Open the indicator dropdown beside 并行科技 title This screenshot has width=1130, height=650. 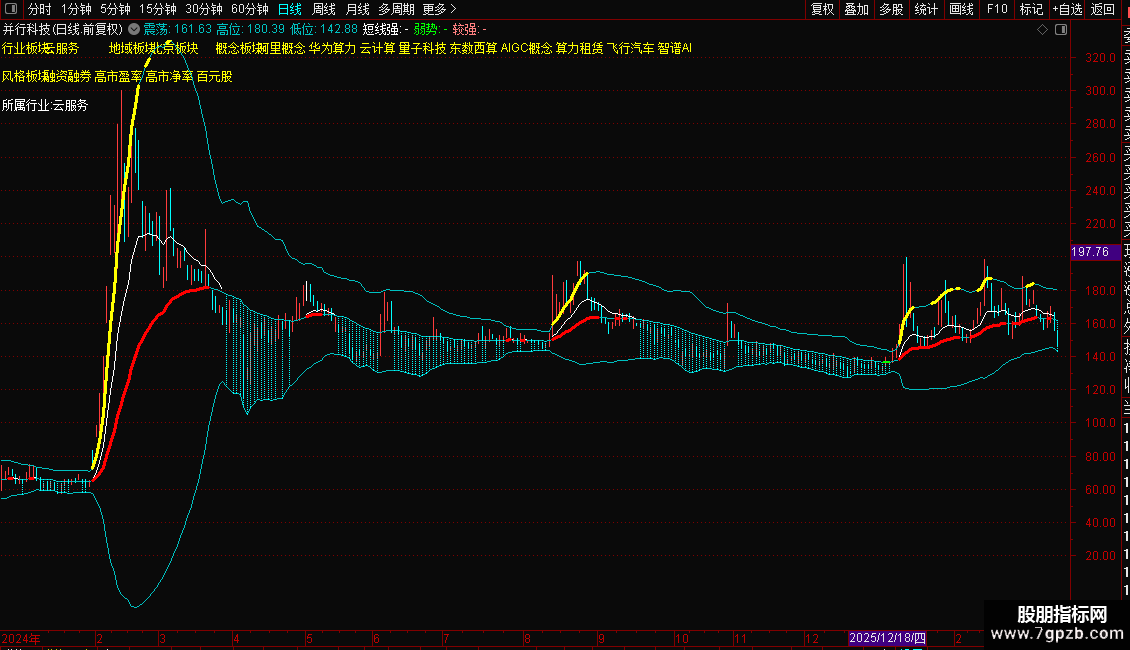coord(134,29)
